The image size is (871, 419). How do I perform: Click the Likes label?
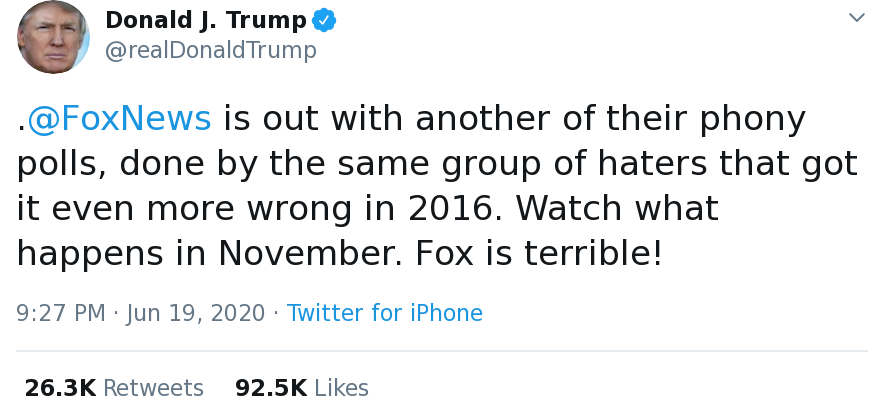point(341,388)
